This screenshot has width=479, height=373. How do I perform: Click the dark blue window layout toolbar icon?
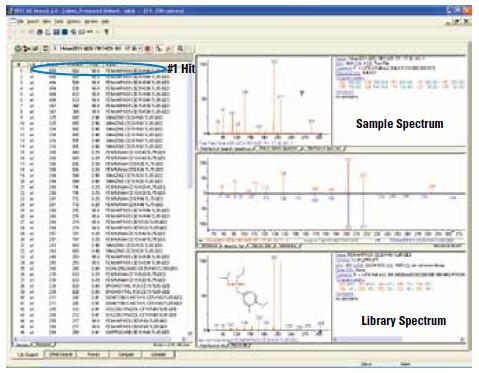point(65,32)
